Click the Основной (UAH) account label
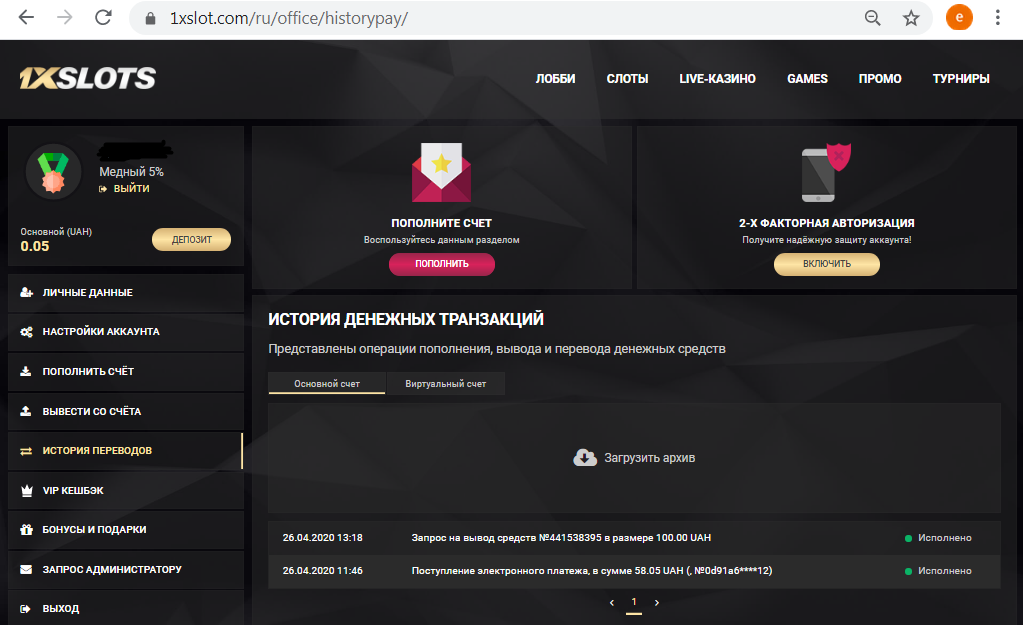This screenshot has width=1023, height=625. pyautogui.click(x=56, y=232)
